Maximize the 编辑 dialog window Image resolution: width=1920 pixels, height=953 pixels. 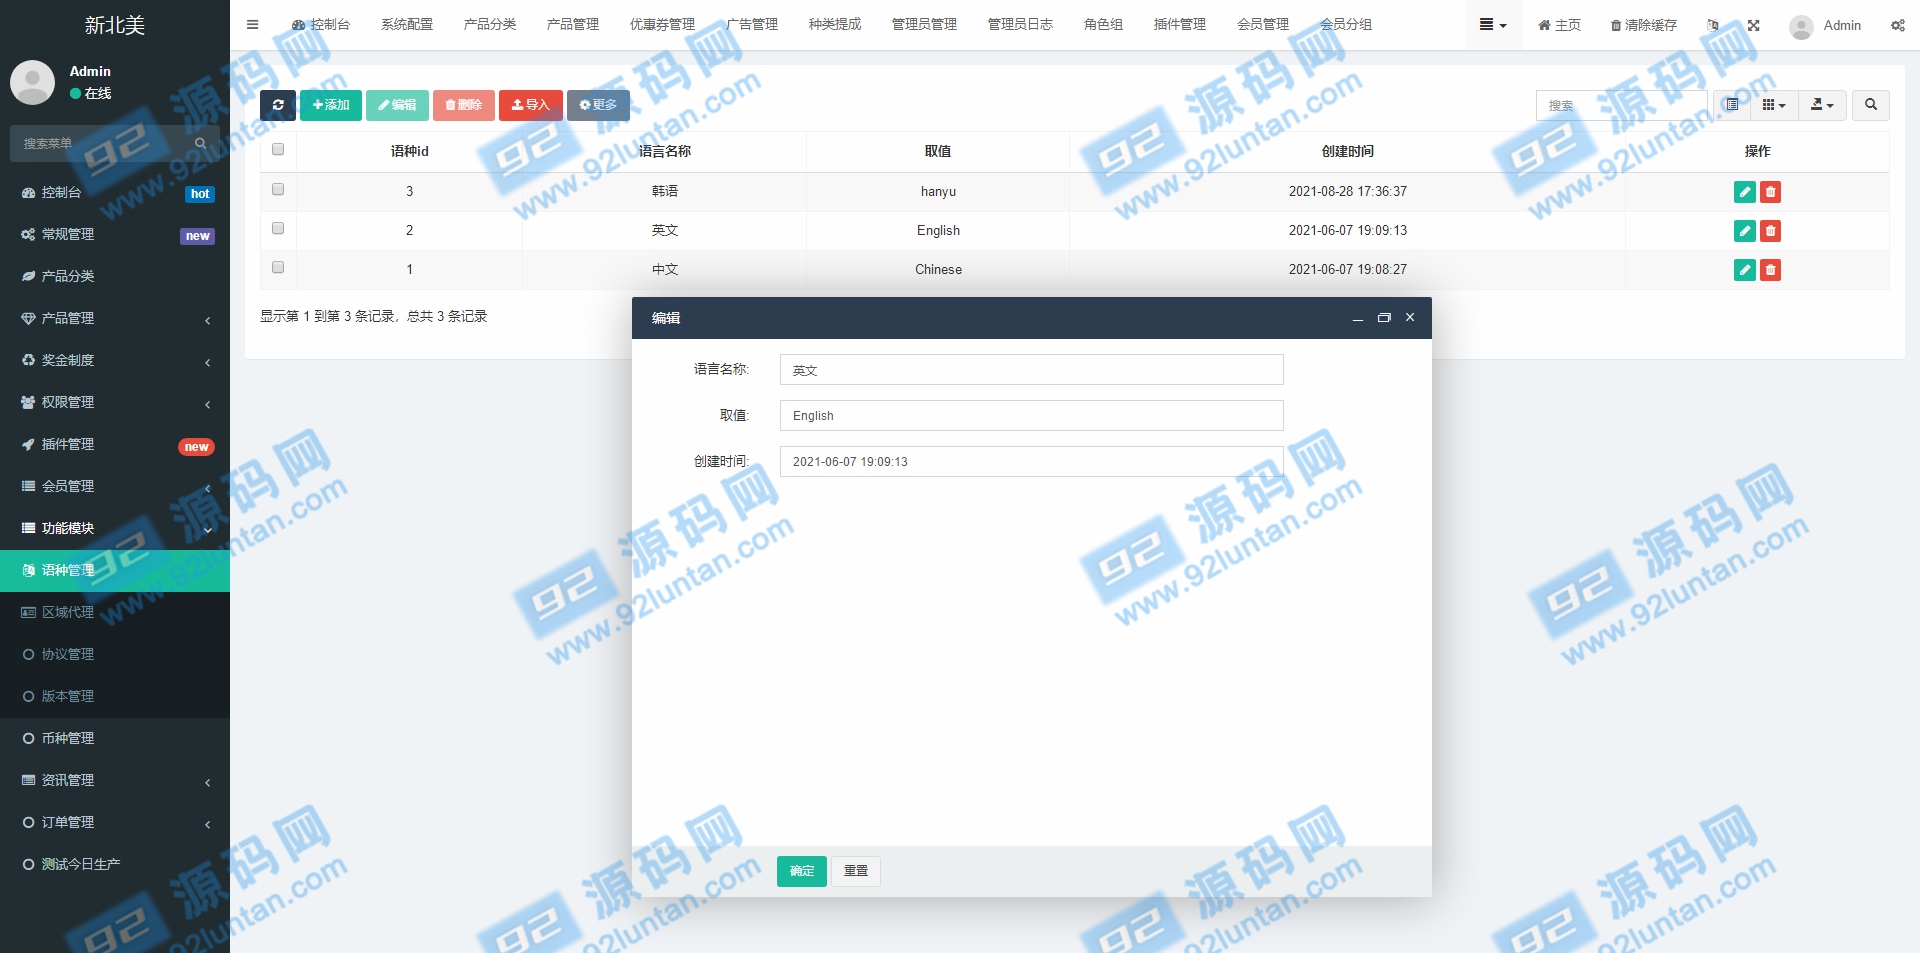coord(1384,318)
